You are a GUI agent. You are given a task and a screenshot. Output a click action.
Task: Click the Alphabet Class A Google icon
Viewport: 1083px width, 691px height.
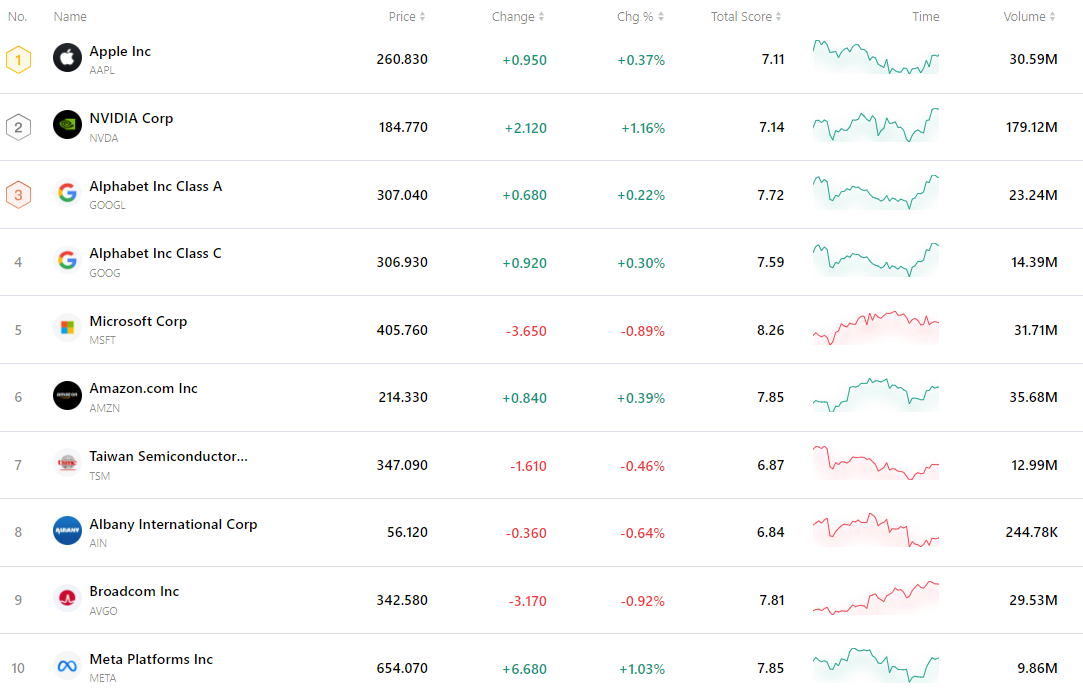click(66, 193)
